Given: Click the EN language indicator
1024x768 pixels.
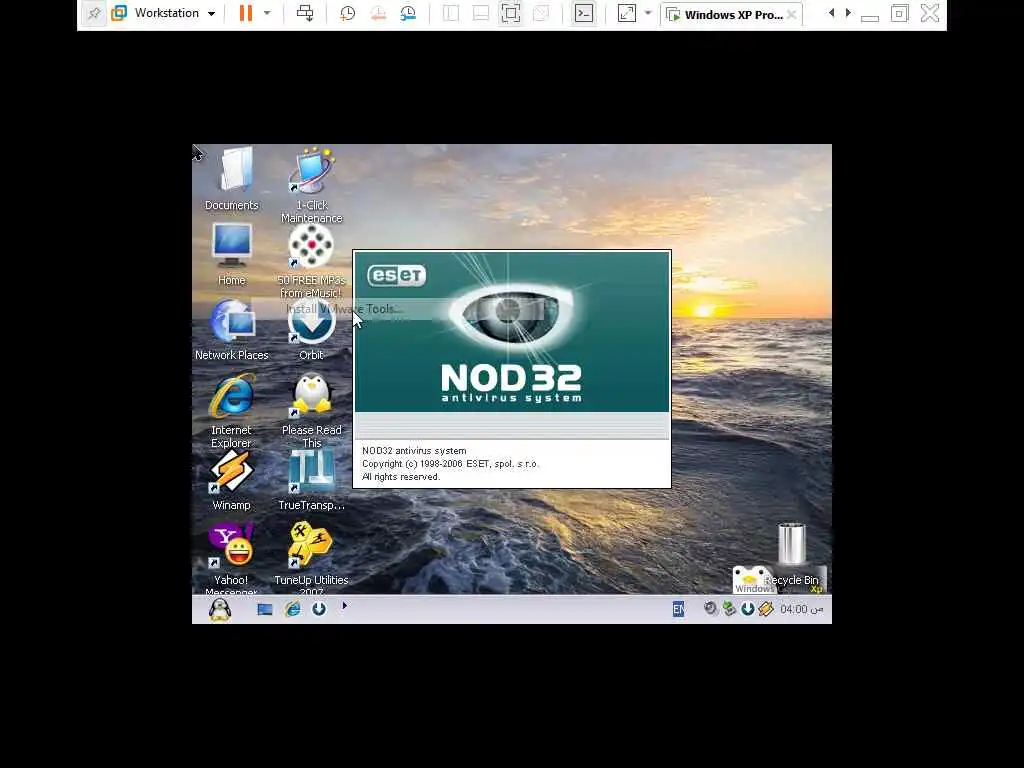Looking at the screenshot, I should 679,609.
